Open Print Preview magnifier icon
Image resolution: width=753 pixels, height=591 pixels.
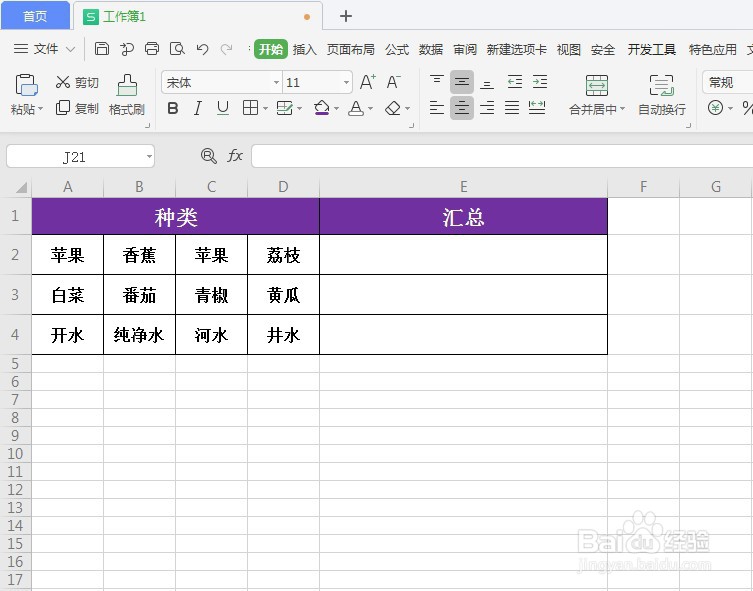coord(177,48)
